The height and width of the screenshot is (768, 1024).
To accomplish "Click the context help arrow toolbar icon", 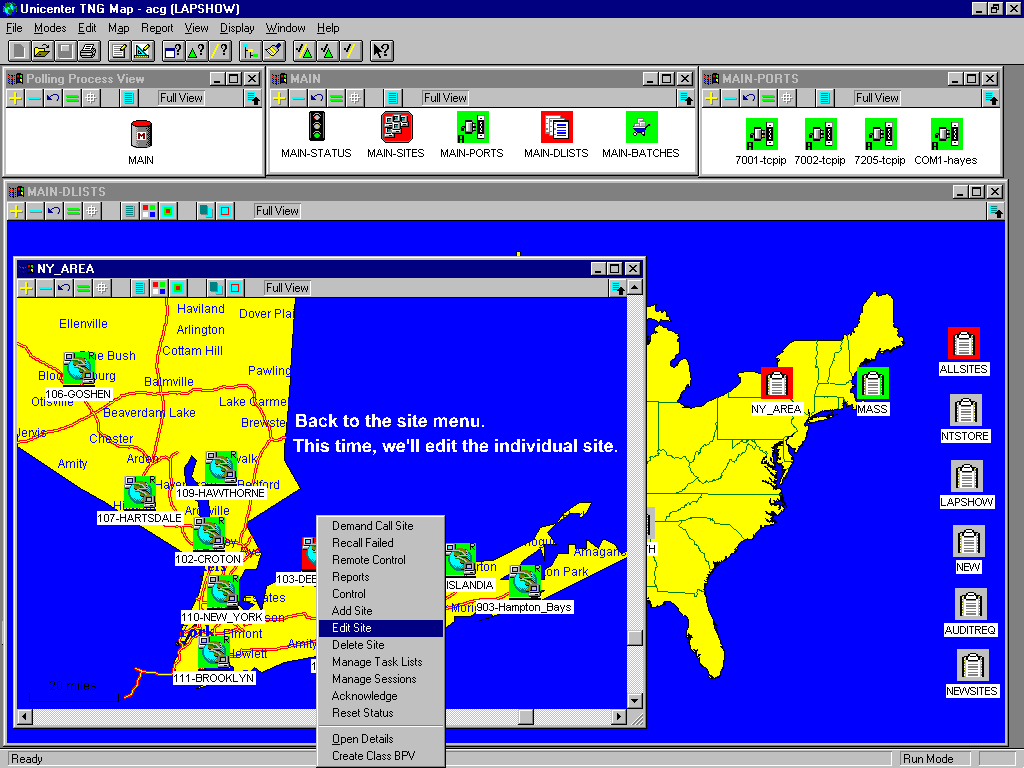I will coord(381,50).
